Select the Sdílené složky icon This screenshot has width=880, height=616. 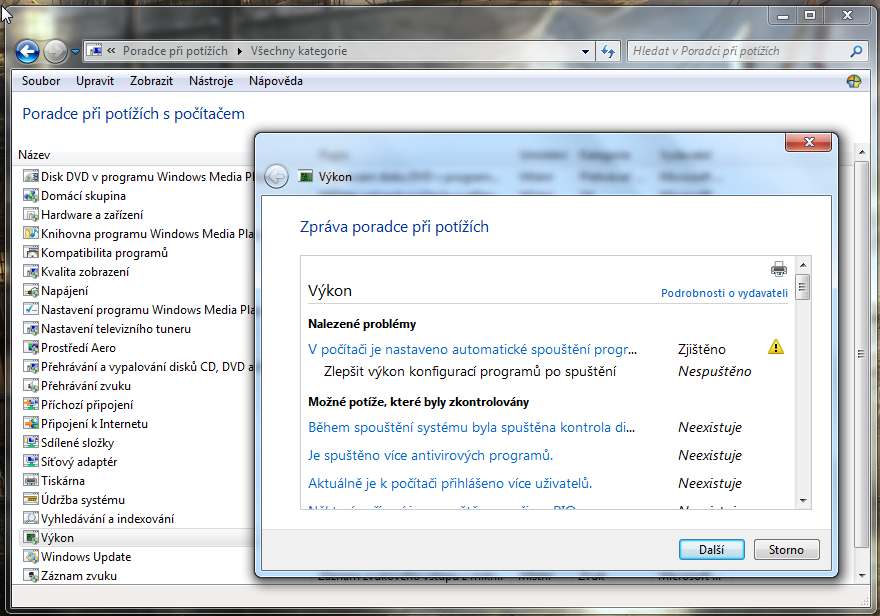[x=31, y=443]
